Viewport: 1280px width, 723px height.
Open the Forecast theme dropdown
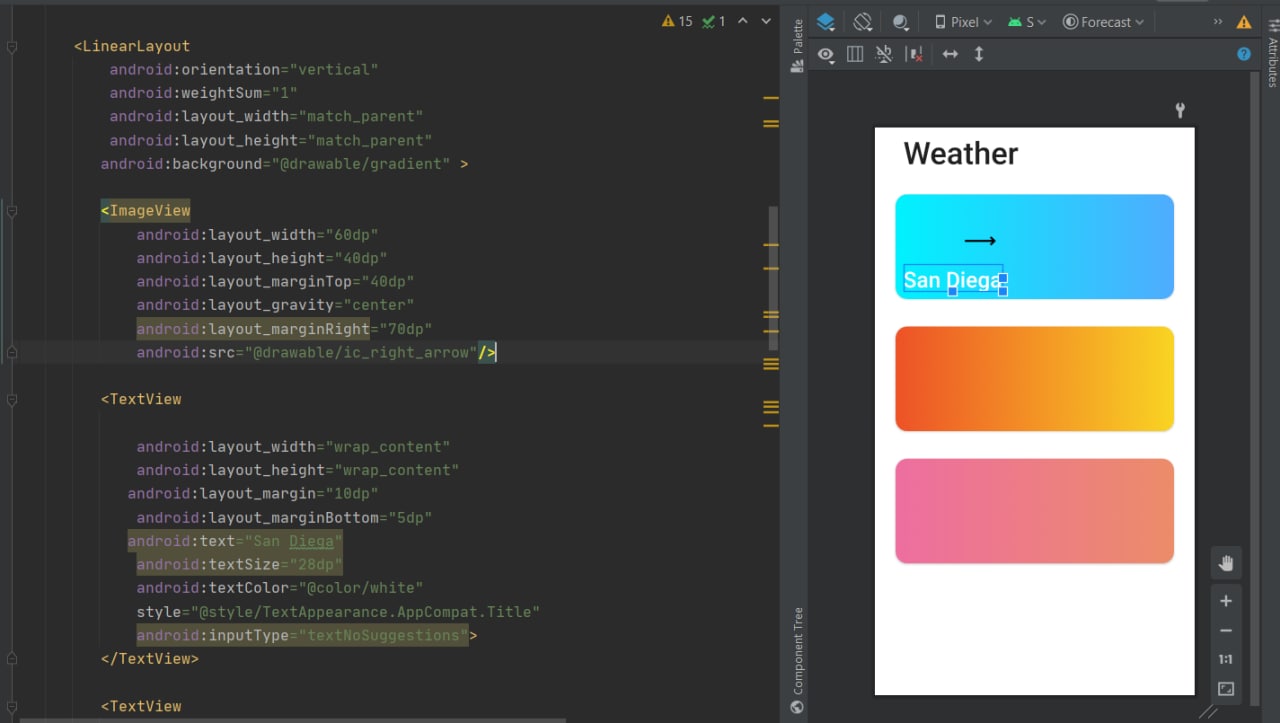[1103, 21]
